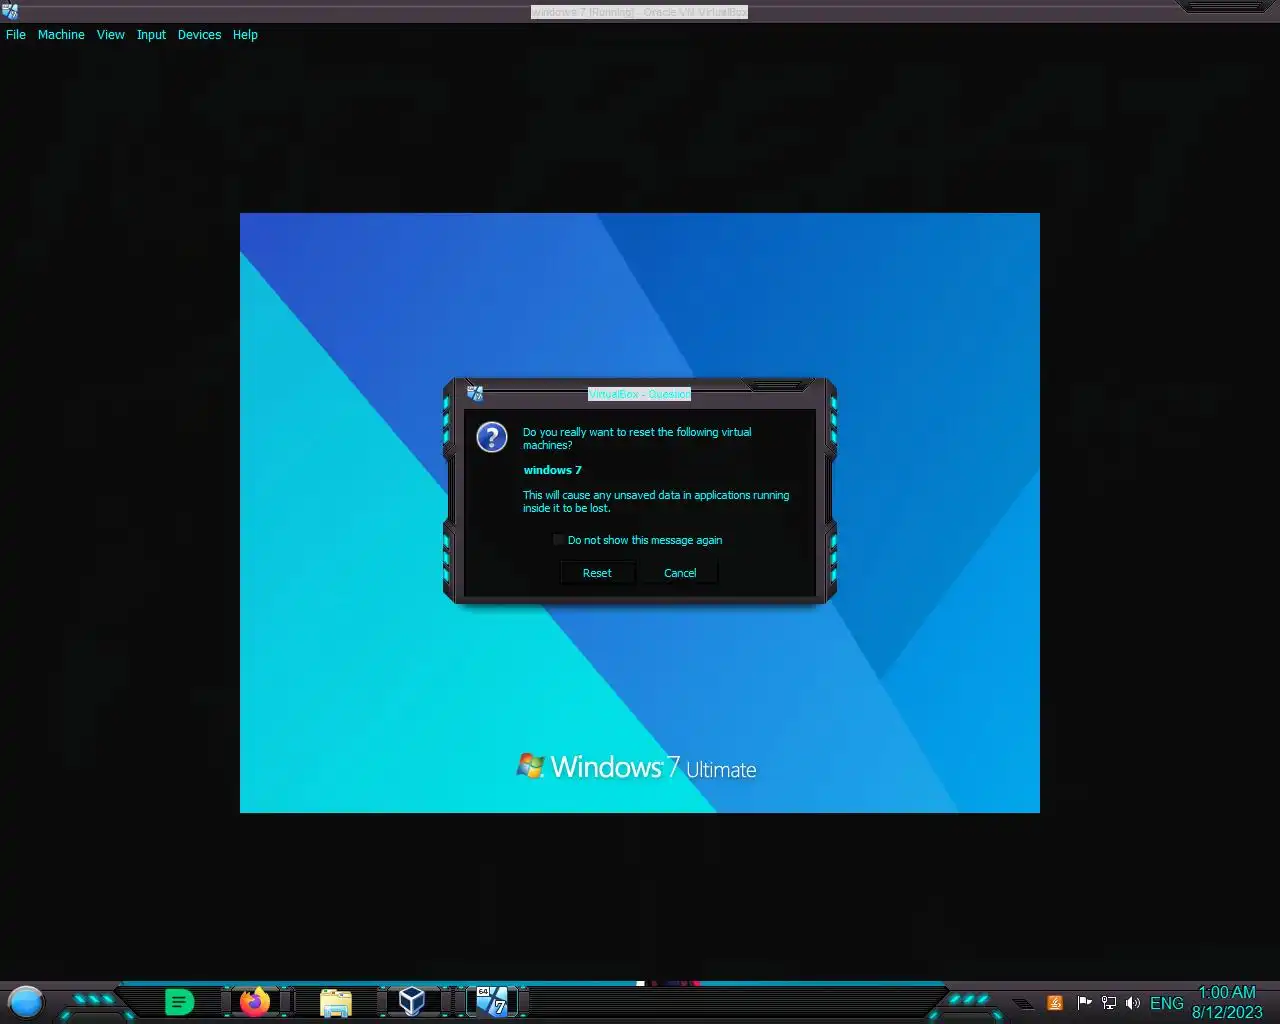Switch the ENG input language indicator

pyautogui.click(x=1167, y=1003)
